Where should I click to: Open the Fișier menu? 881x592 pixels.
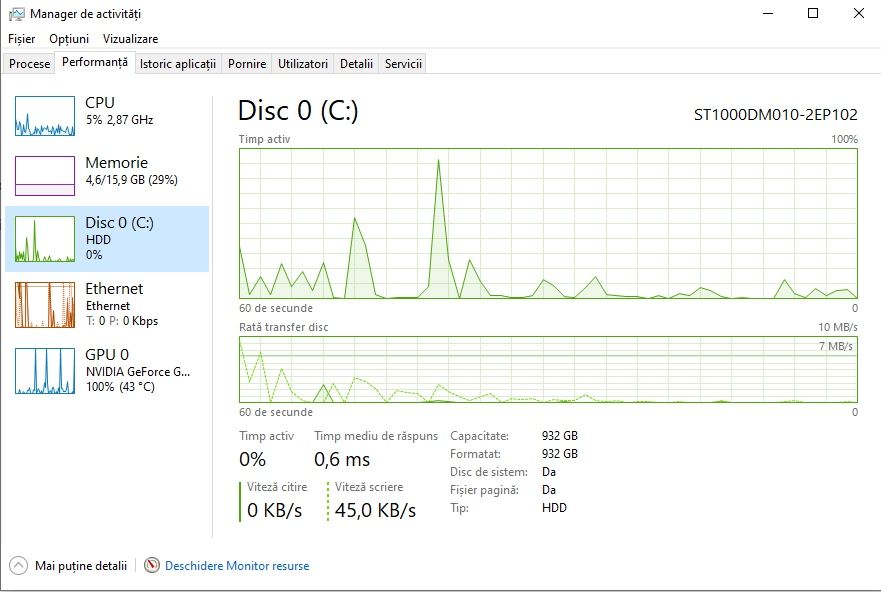(21, 39)
